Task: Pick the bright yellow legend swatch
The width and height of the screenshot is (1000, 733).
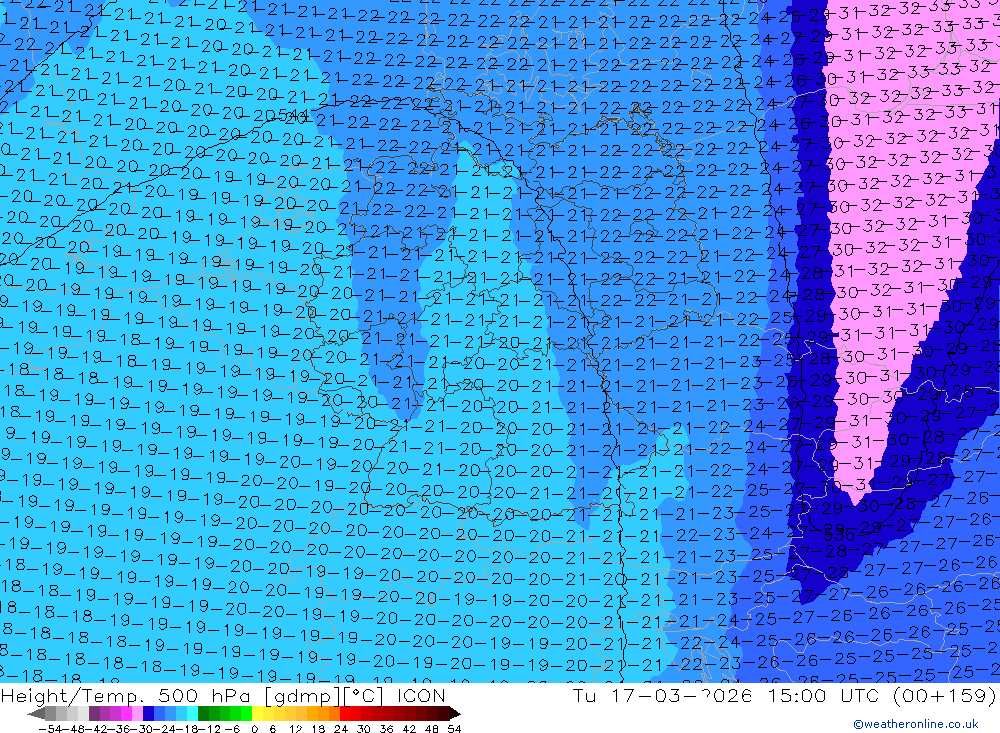Action: (x=258, y=714)
